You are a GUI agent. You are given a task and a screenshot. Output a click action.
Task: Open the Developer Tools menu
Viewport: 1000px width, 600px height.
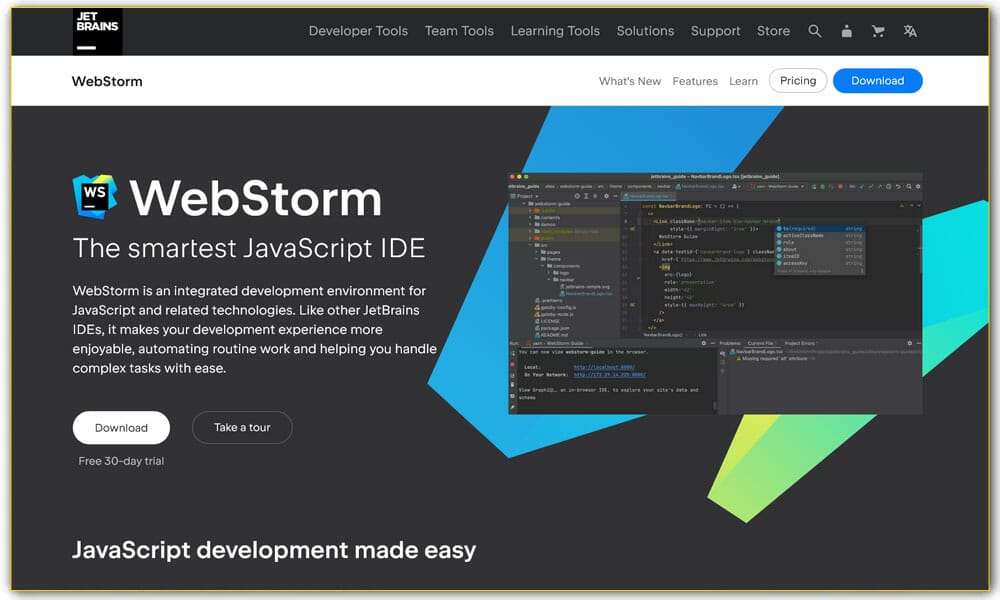click(358, 31)
